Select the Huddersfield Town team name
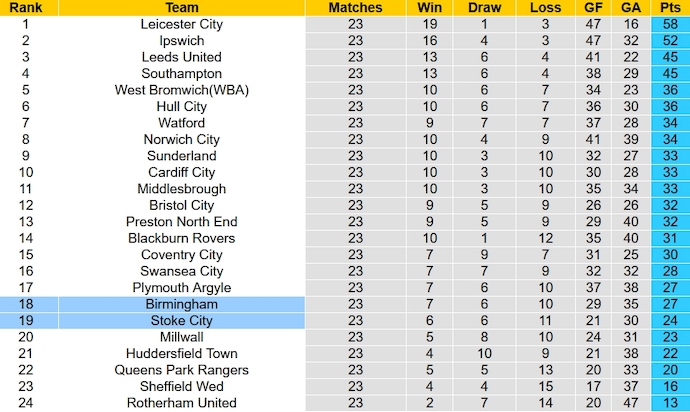Viewport: 690px width, 412px height. coord(181,353)
